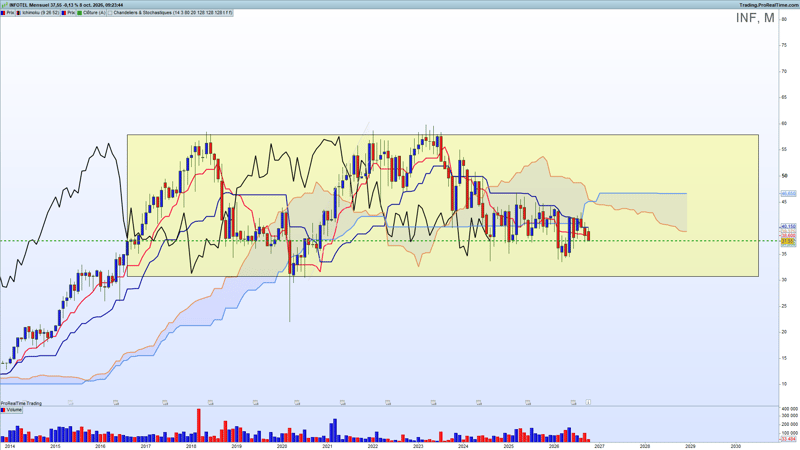Click the 60 price axis label
Screen dimensions: 800x450
[x=784, y=123]
